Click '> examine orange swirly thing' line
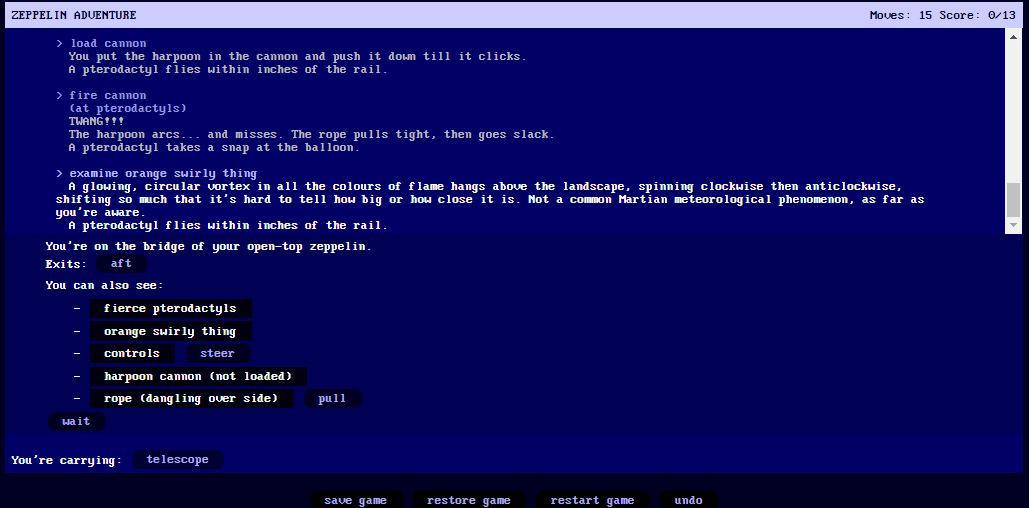 coord(156,173)
